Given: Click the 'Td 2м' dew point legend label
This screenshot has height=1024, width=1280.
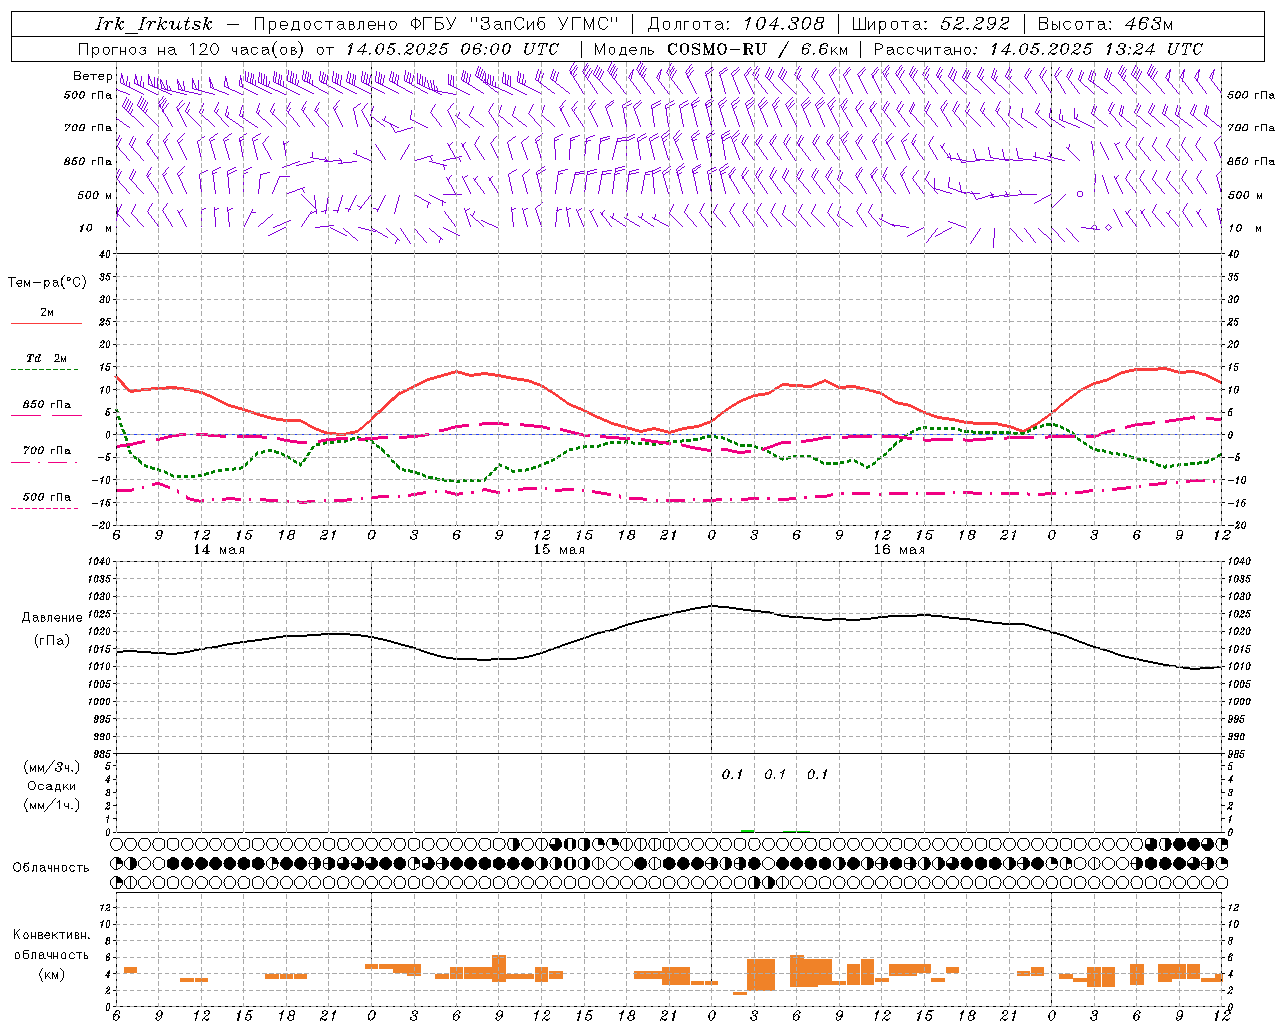Looking at the screenshot, I should pos(47,358).
